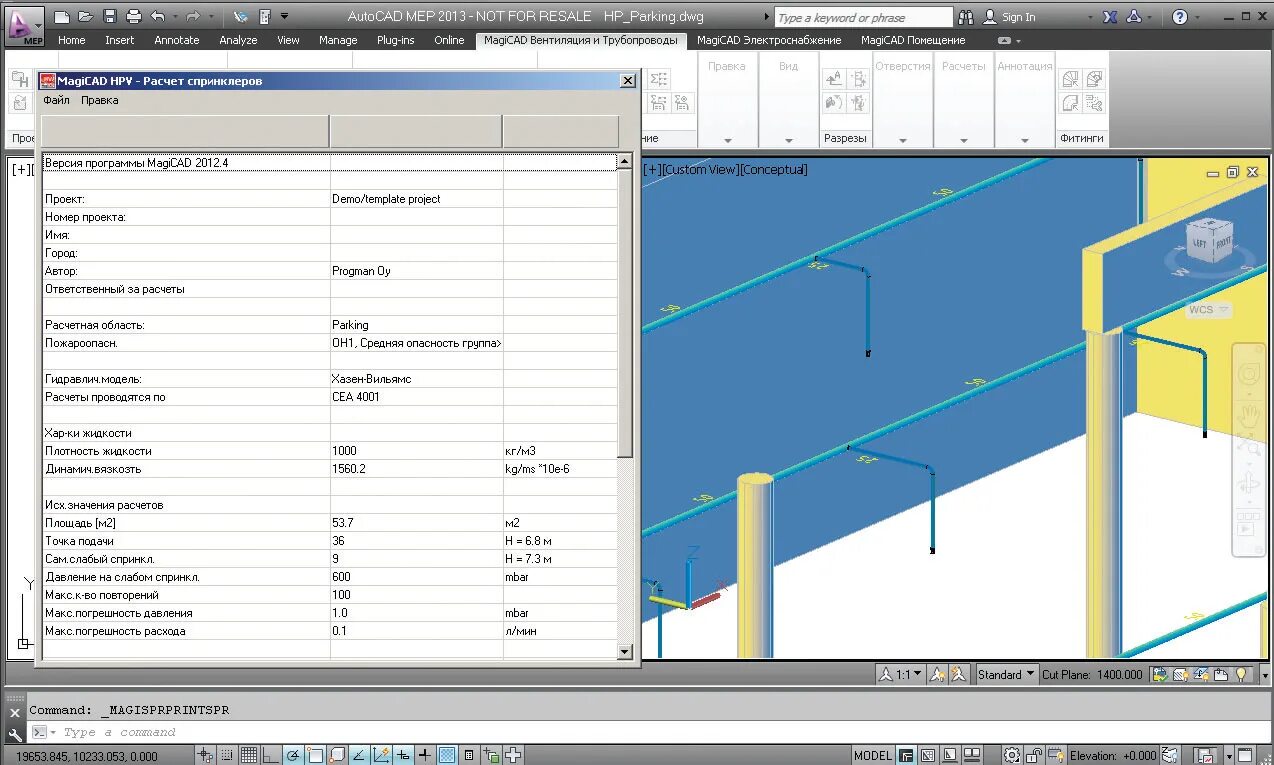The image size is (1274, 765).
Task: Click the keyword search input field
Action: pos(864,17)
